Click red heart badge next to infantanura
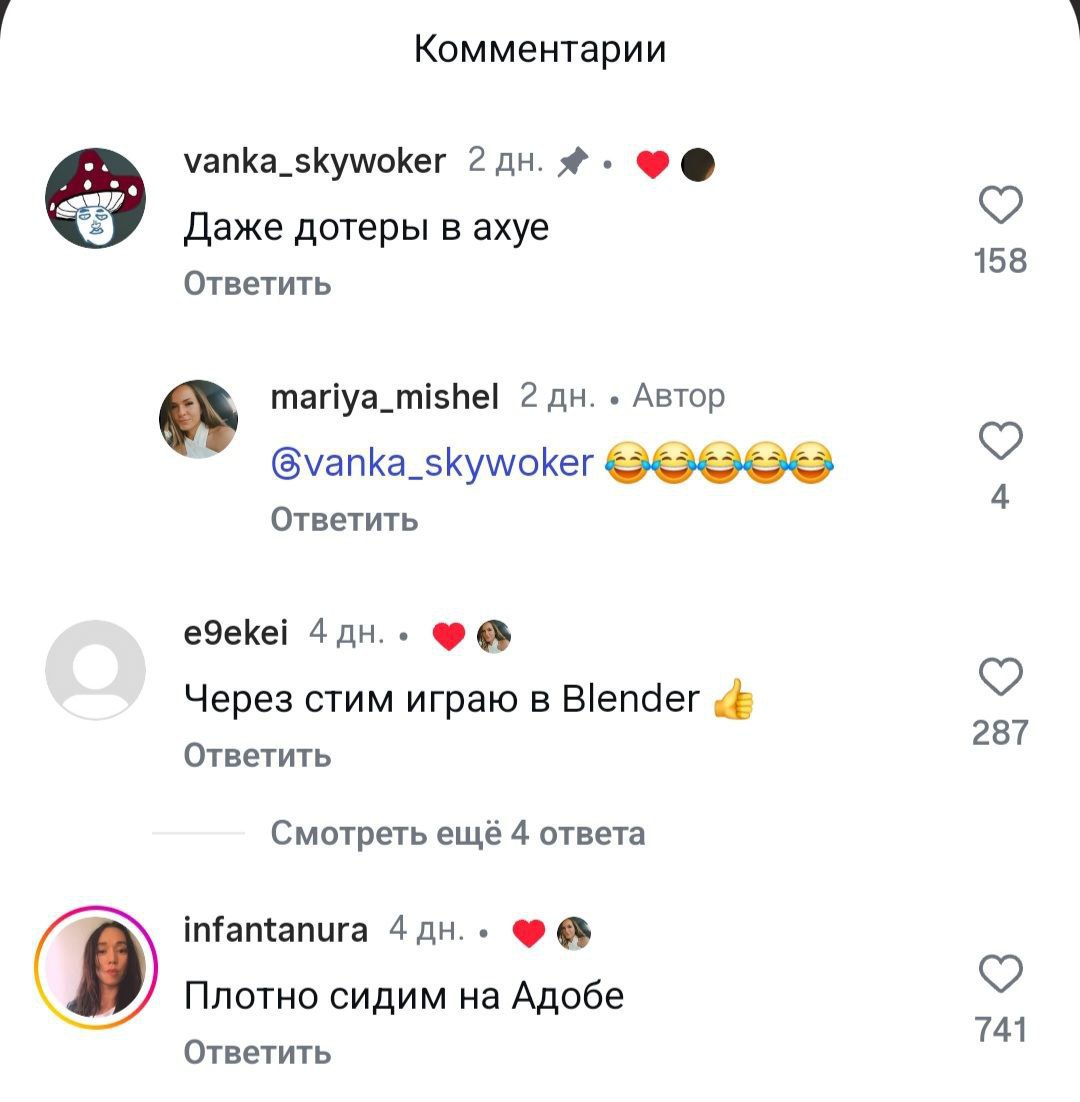This screenshot has width=1080, height=1102. [528, 933]
